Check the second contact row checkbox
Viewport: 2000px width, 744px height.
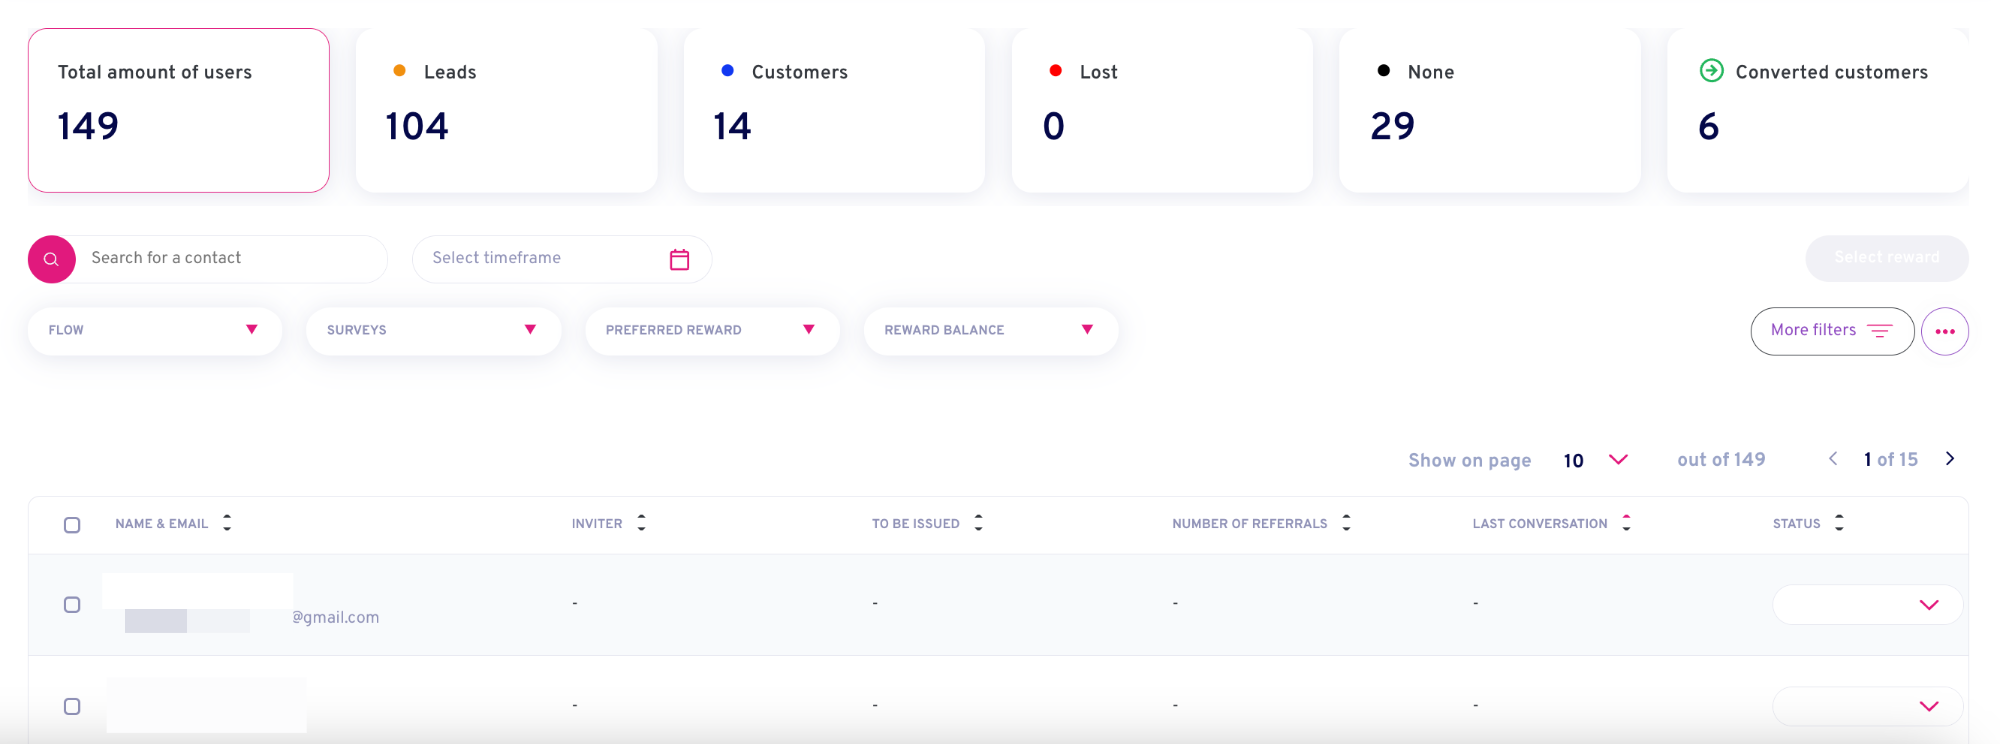click(72, 706)
